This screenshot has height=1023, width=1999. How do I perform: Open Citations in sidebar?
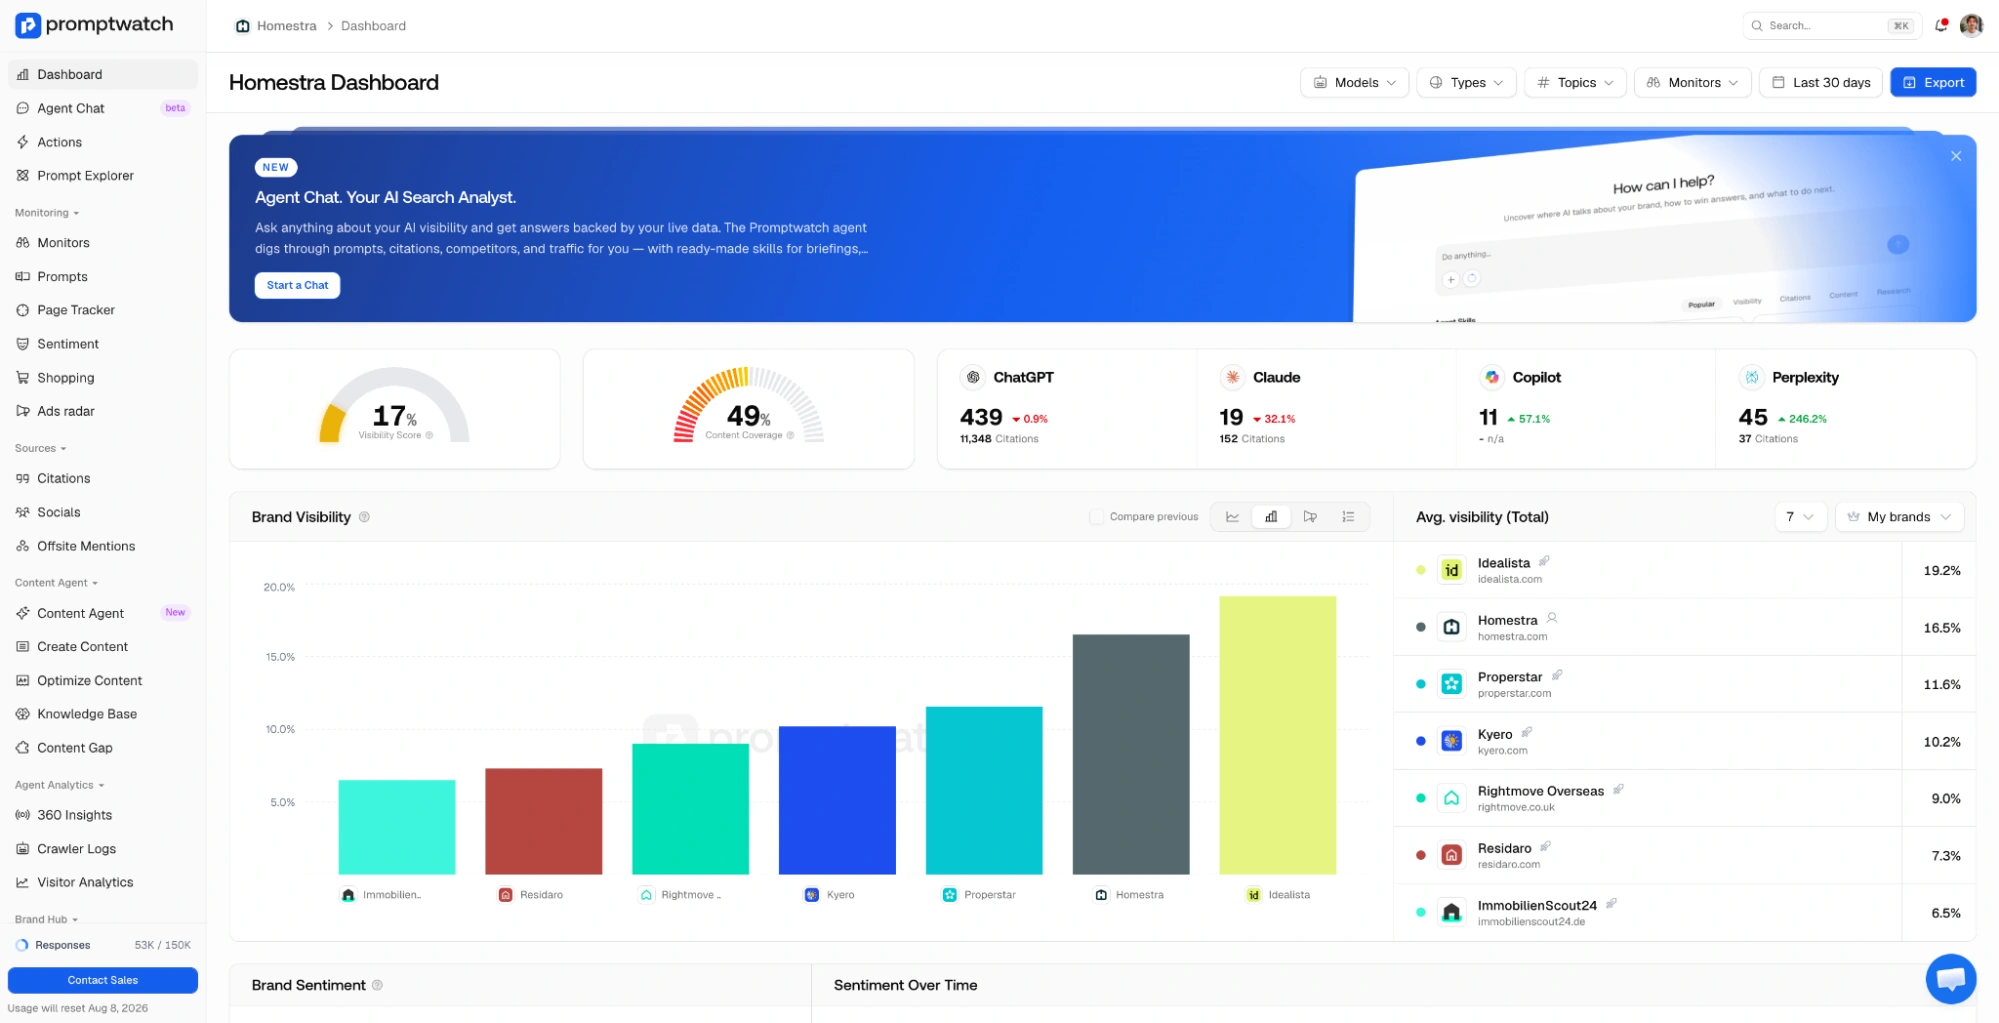tap(103, 478)
